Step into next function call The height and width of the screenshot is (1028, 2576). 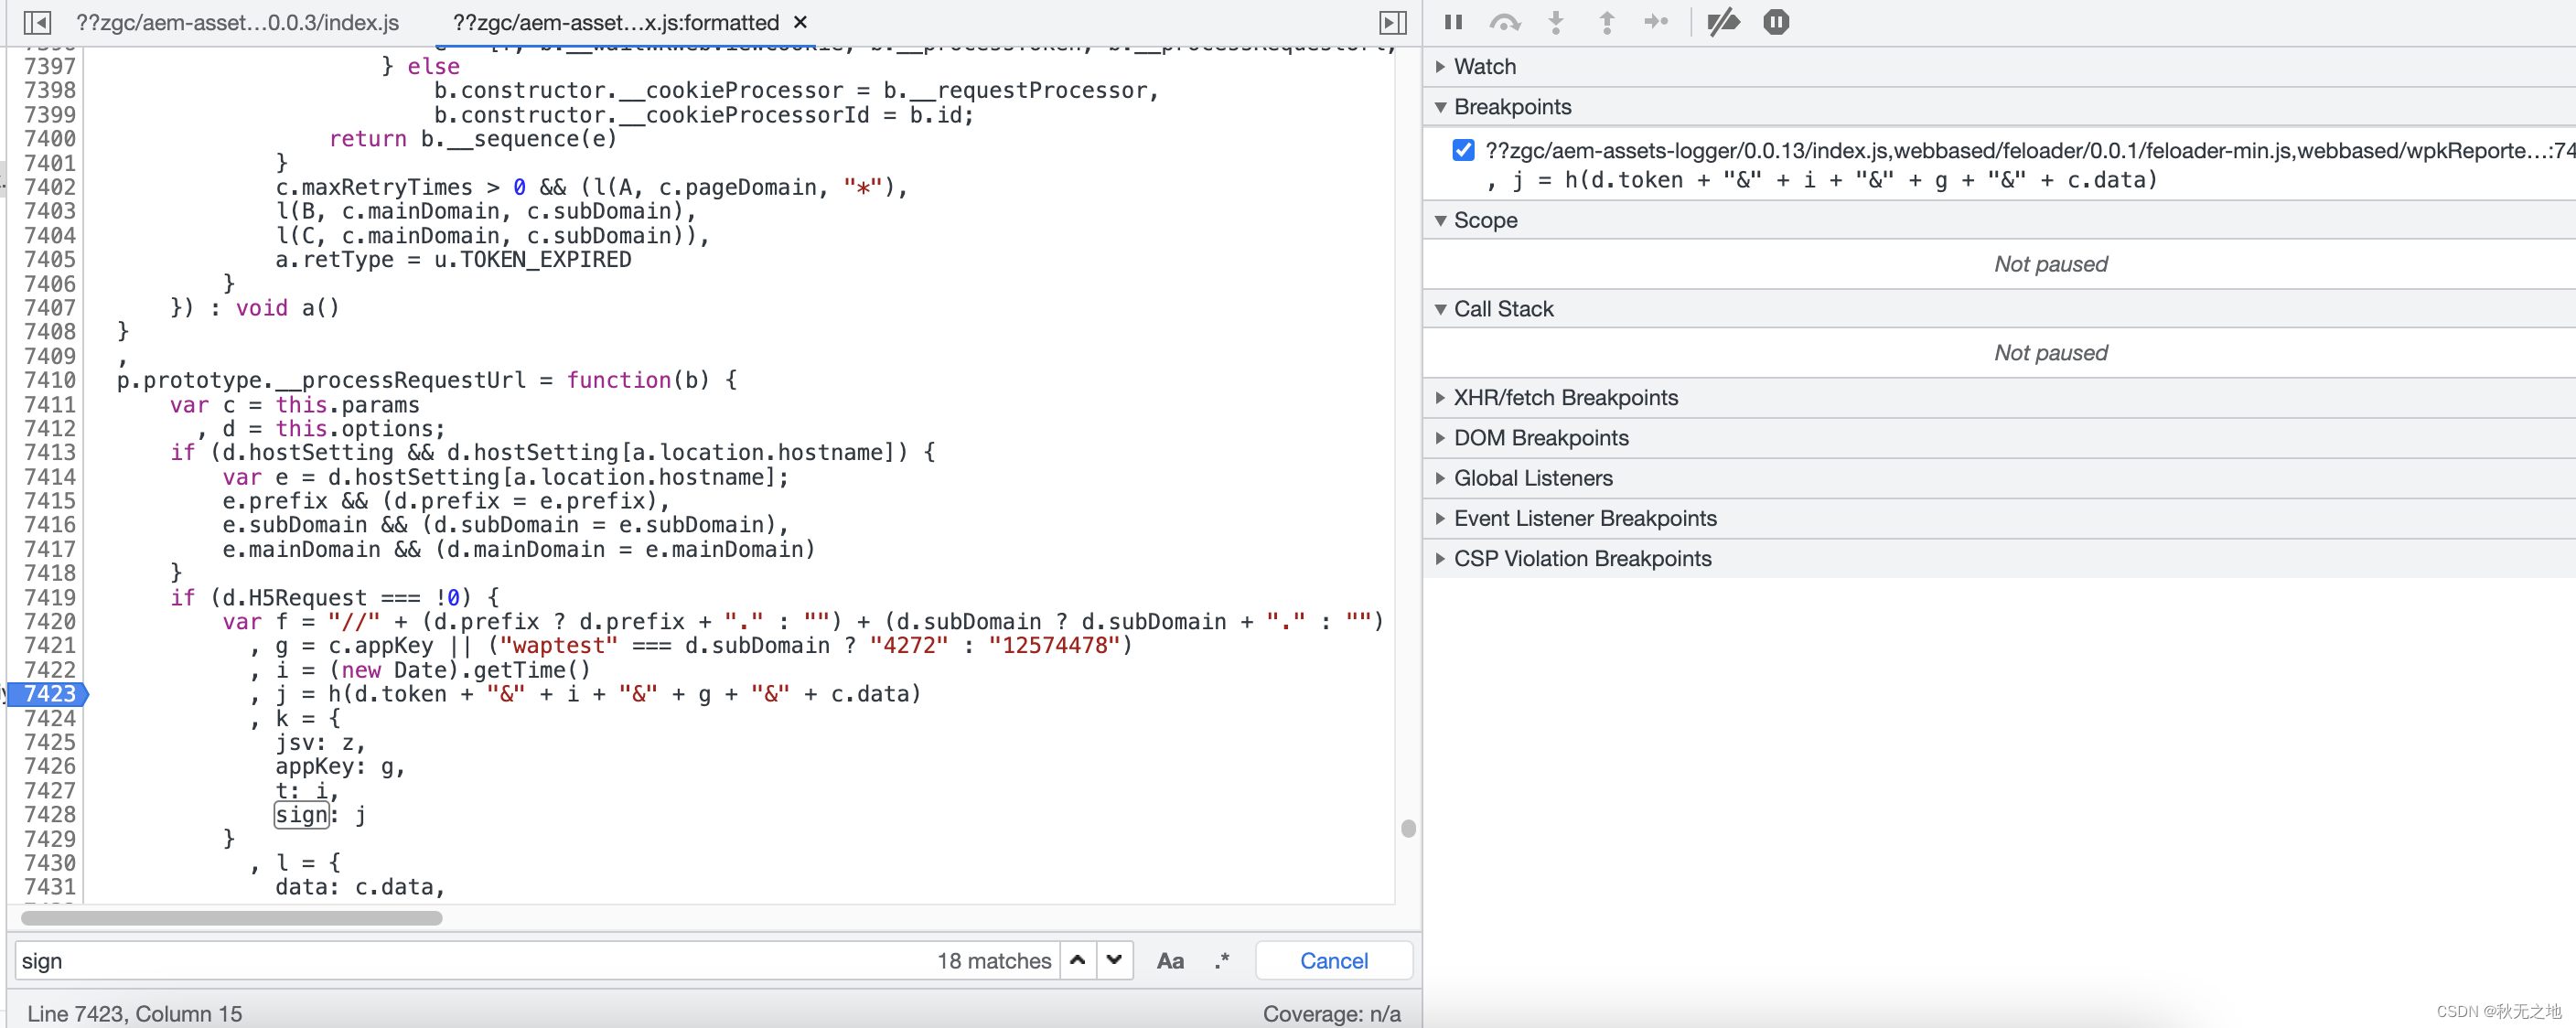pos(1555,22)
